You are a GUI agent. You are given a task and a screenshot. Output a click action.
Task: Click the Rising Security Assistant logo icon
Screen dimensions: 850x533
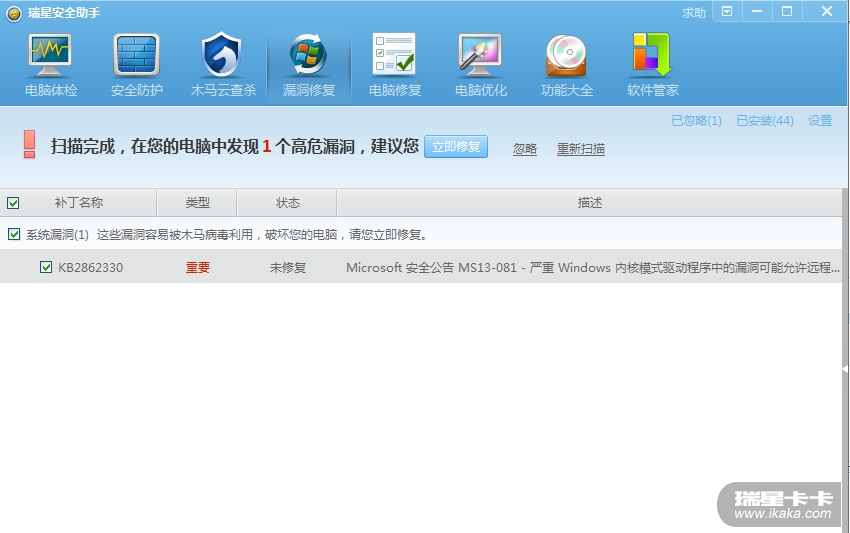click(14, 13)
